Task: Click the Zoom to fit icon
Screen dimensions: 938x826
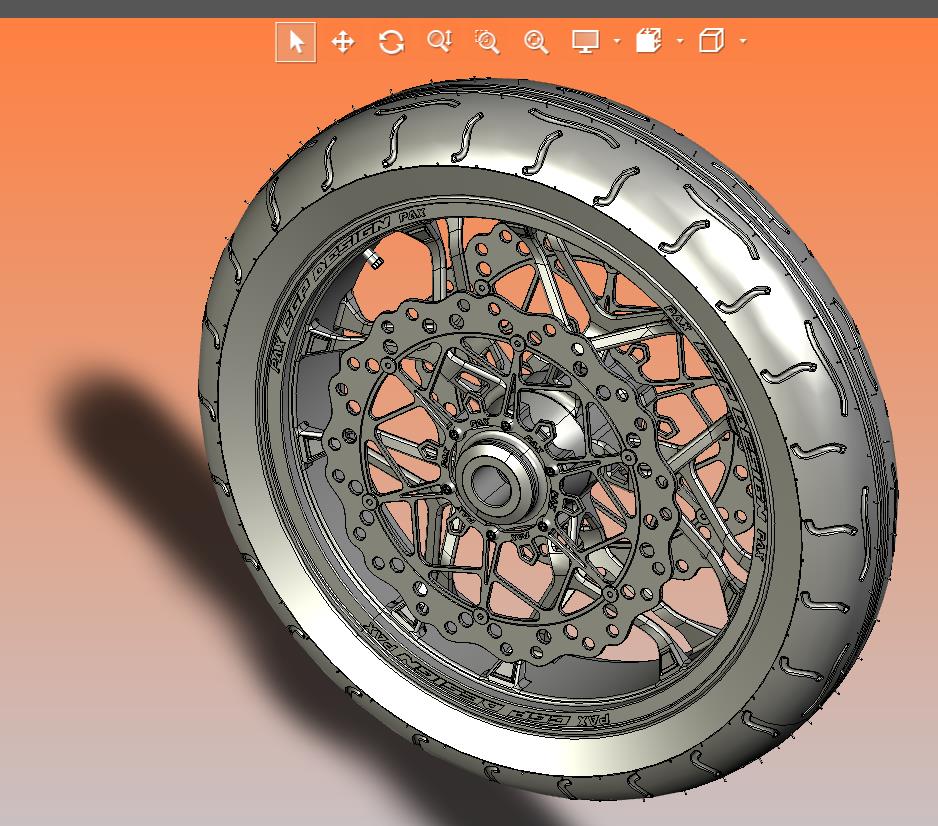Action: pyautogui.click(x=536, y=42)
